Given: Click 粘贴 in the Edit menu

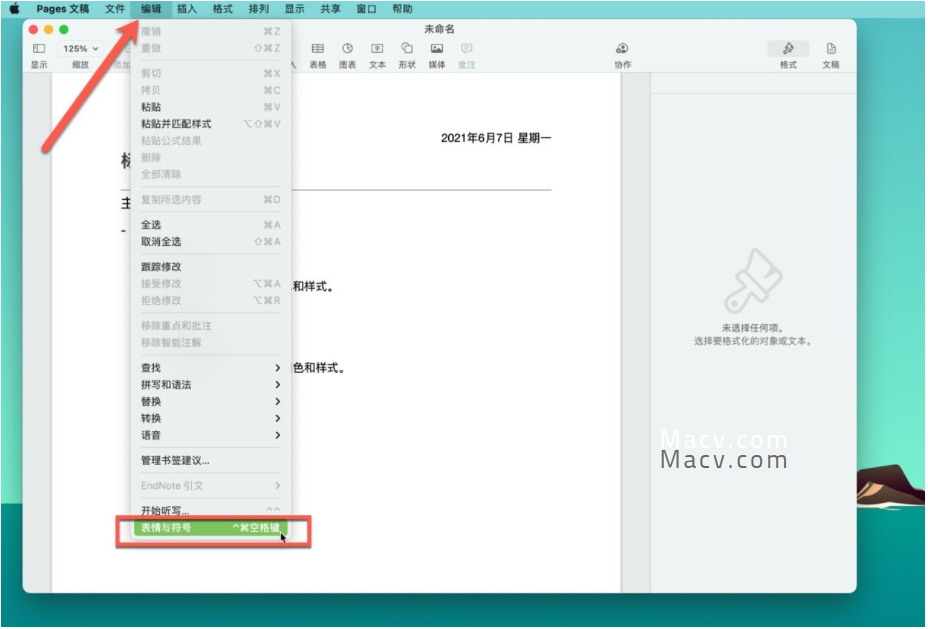Looking at the screenshot, I should tap(152, 107).
